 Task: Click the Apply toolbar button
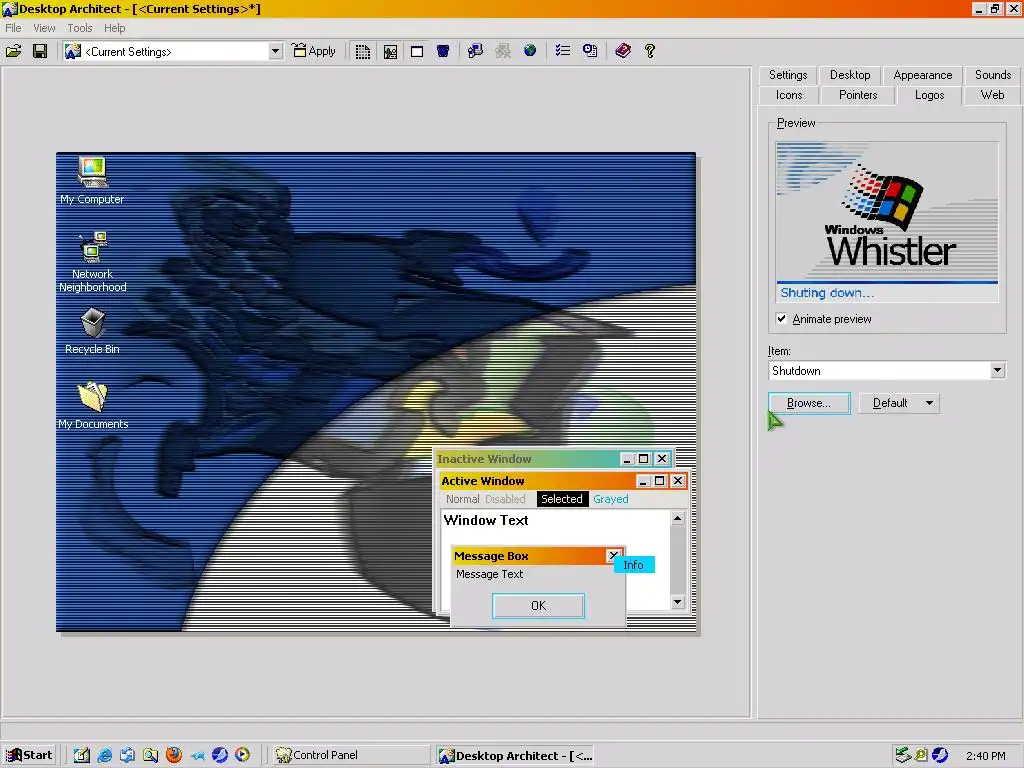[314, 51]
